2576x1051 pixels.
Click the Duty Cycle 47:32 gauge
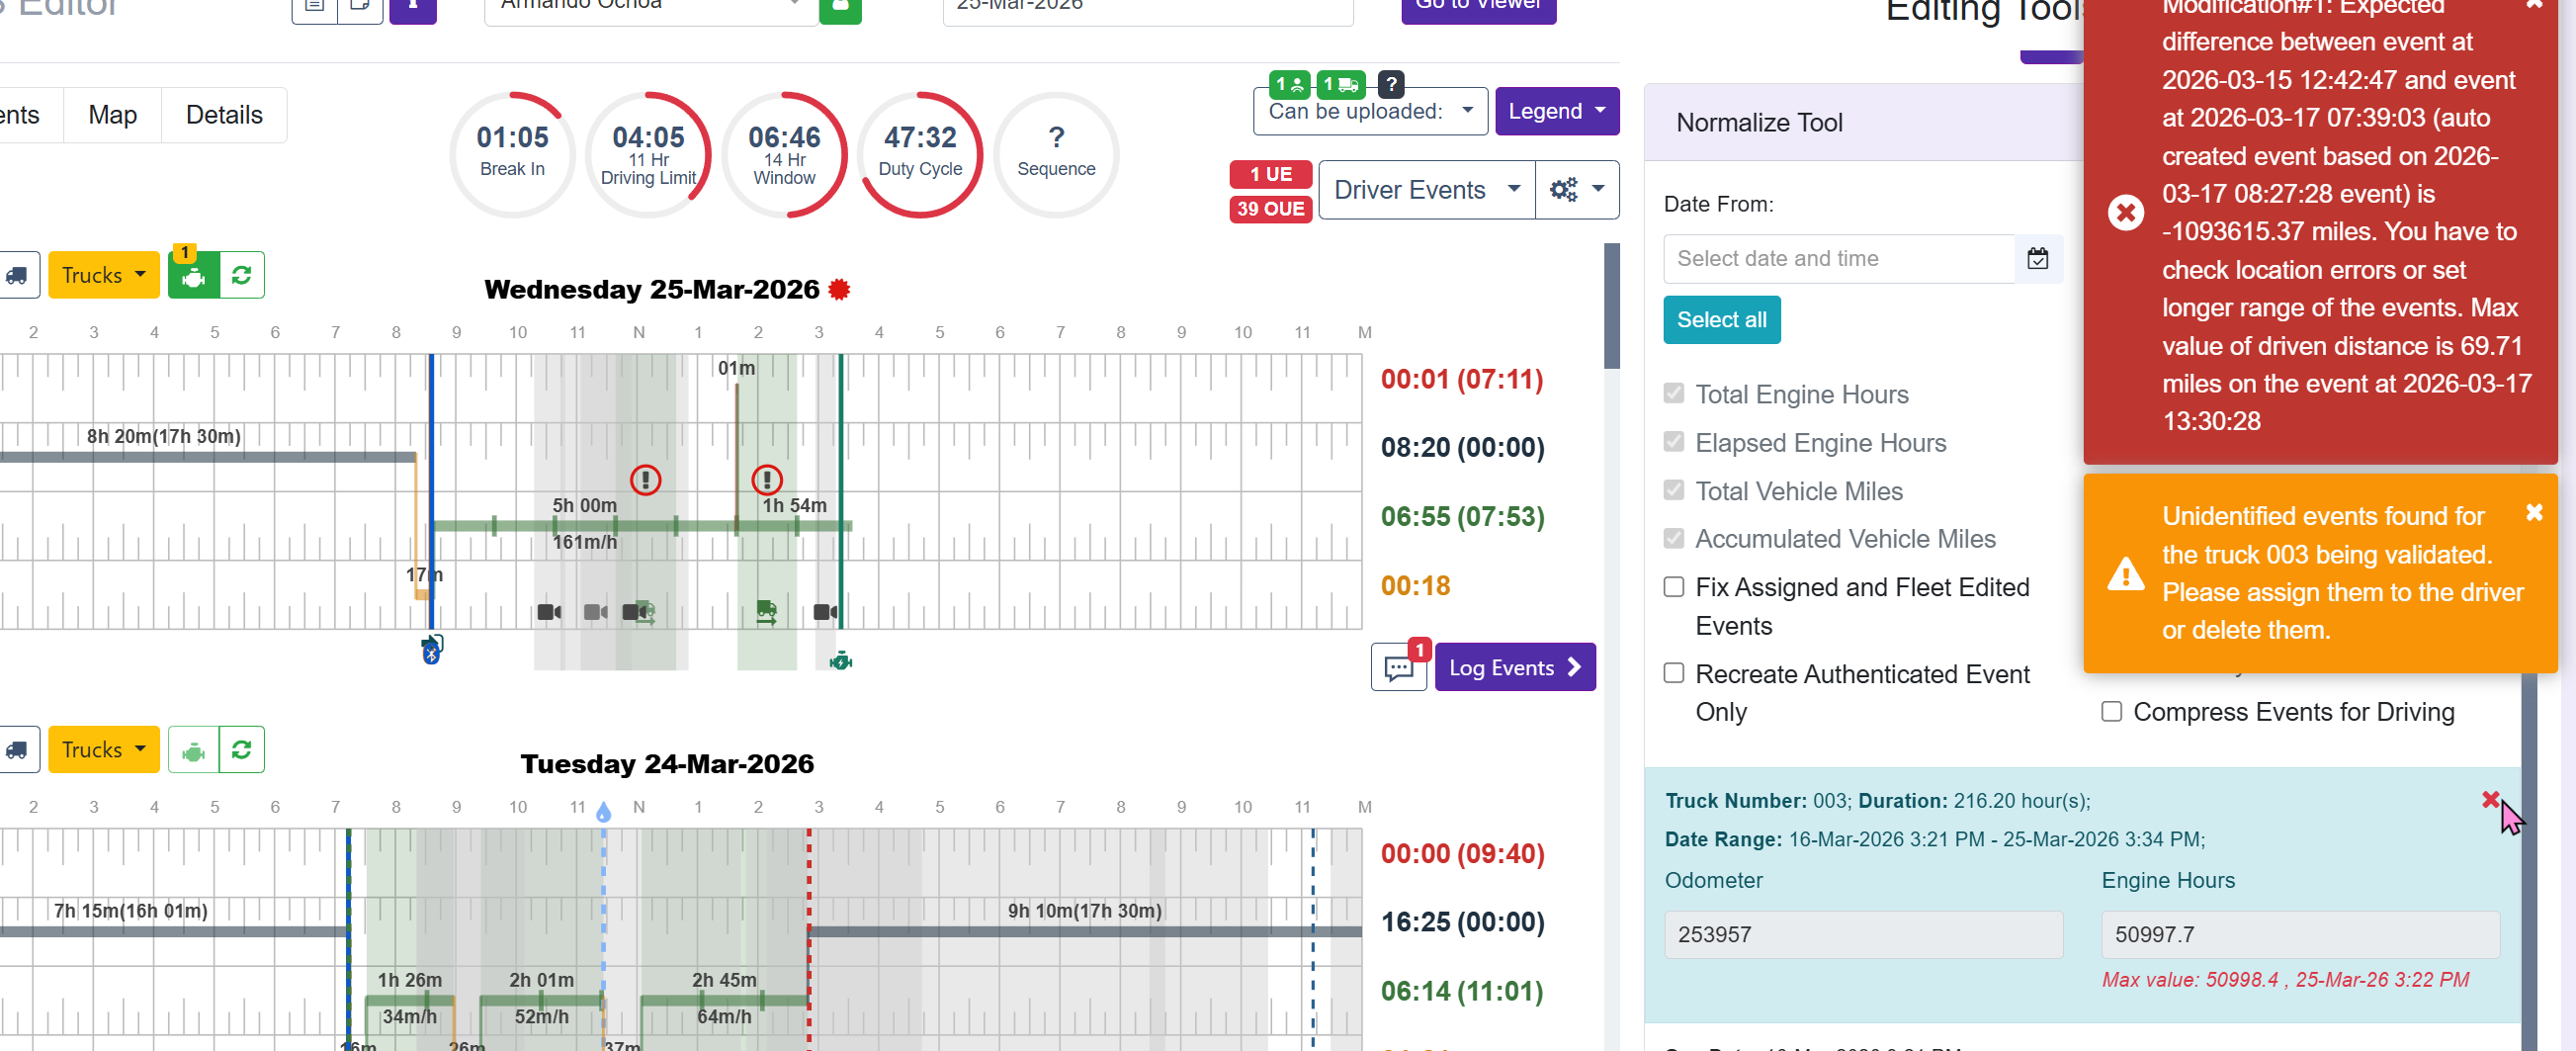pos(920,155)
